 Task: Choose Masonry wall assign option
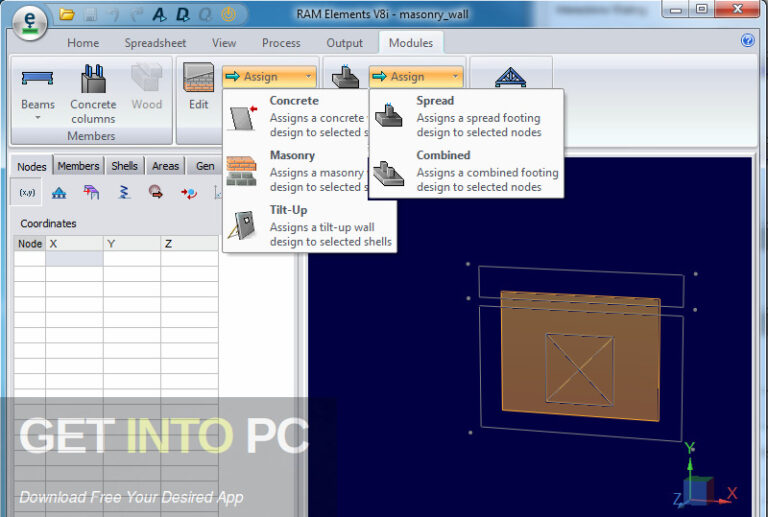coord(296,171)
